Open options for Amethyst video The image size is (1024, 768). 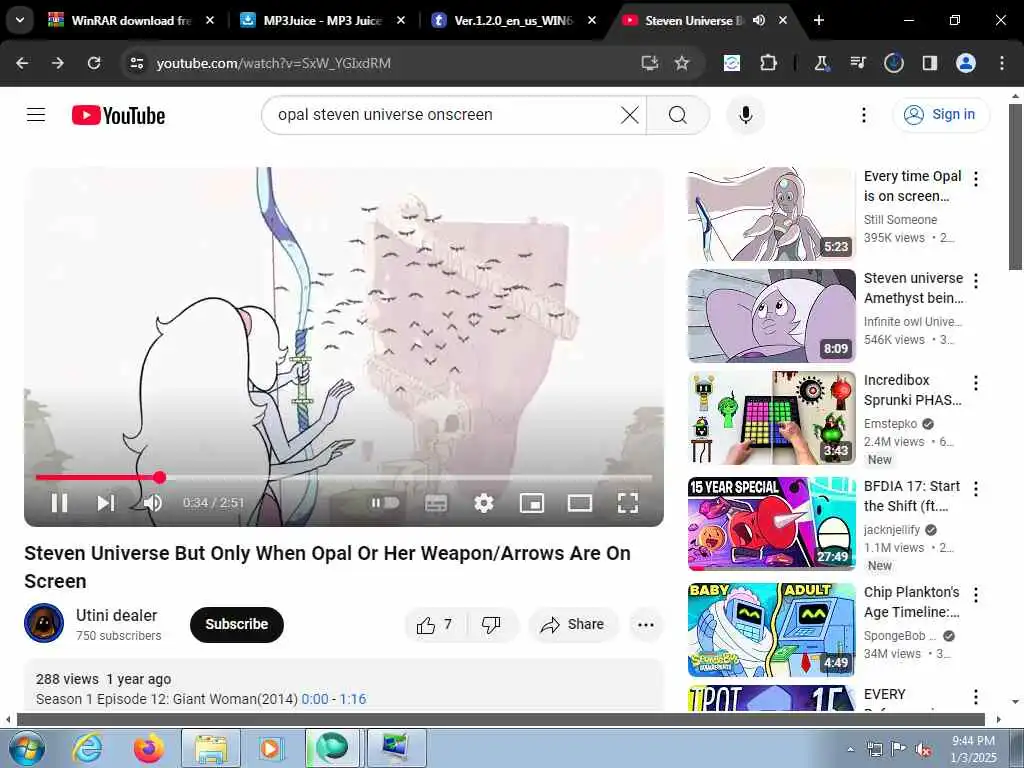tap(976, 281)
